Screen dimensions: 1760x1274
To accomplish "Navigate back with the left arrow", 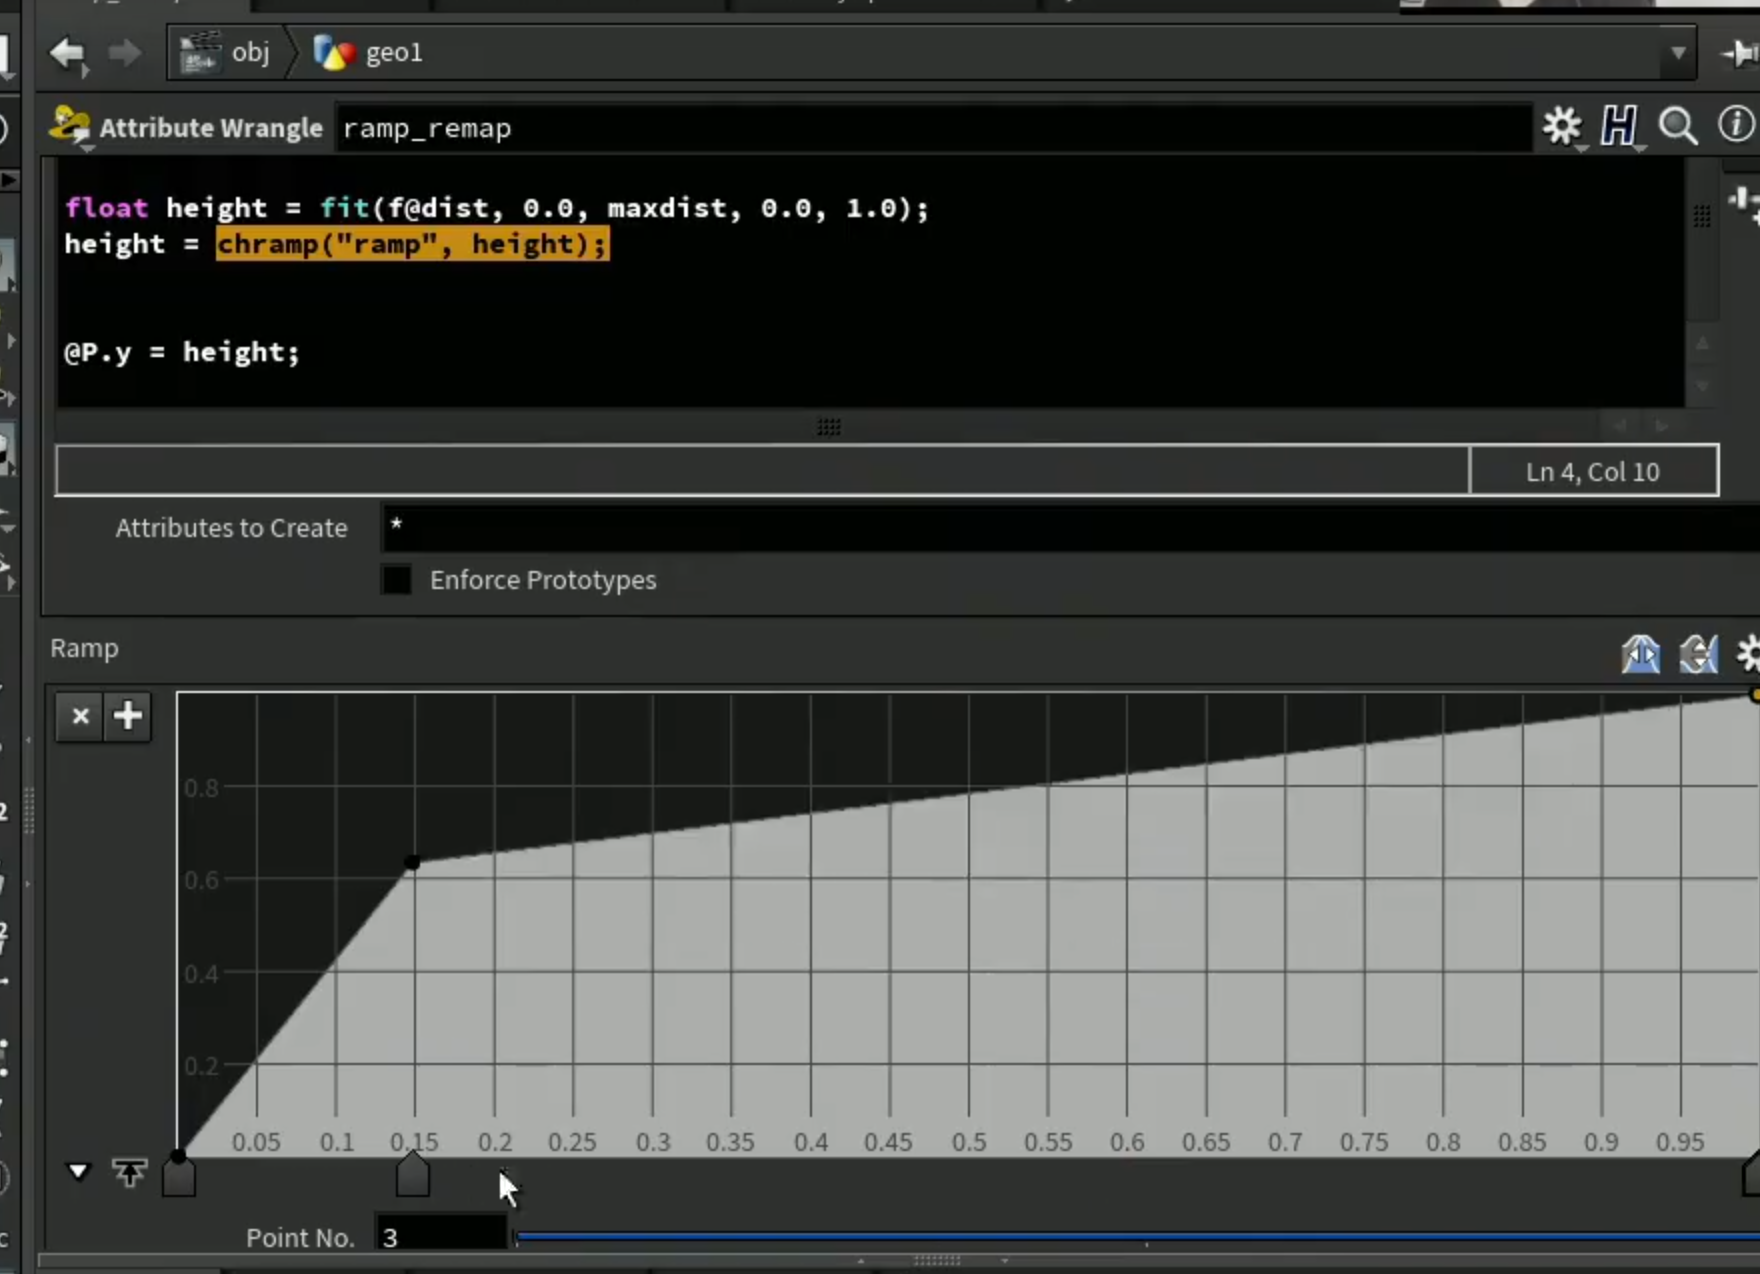I will [67, 53].
